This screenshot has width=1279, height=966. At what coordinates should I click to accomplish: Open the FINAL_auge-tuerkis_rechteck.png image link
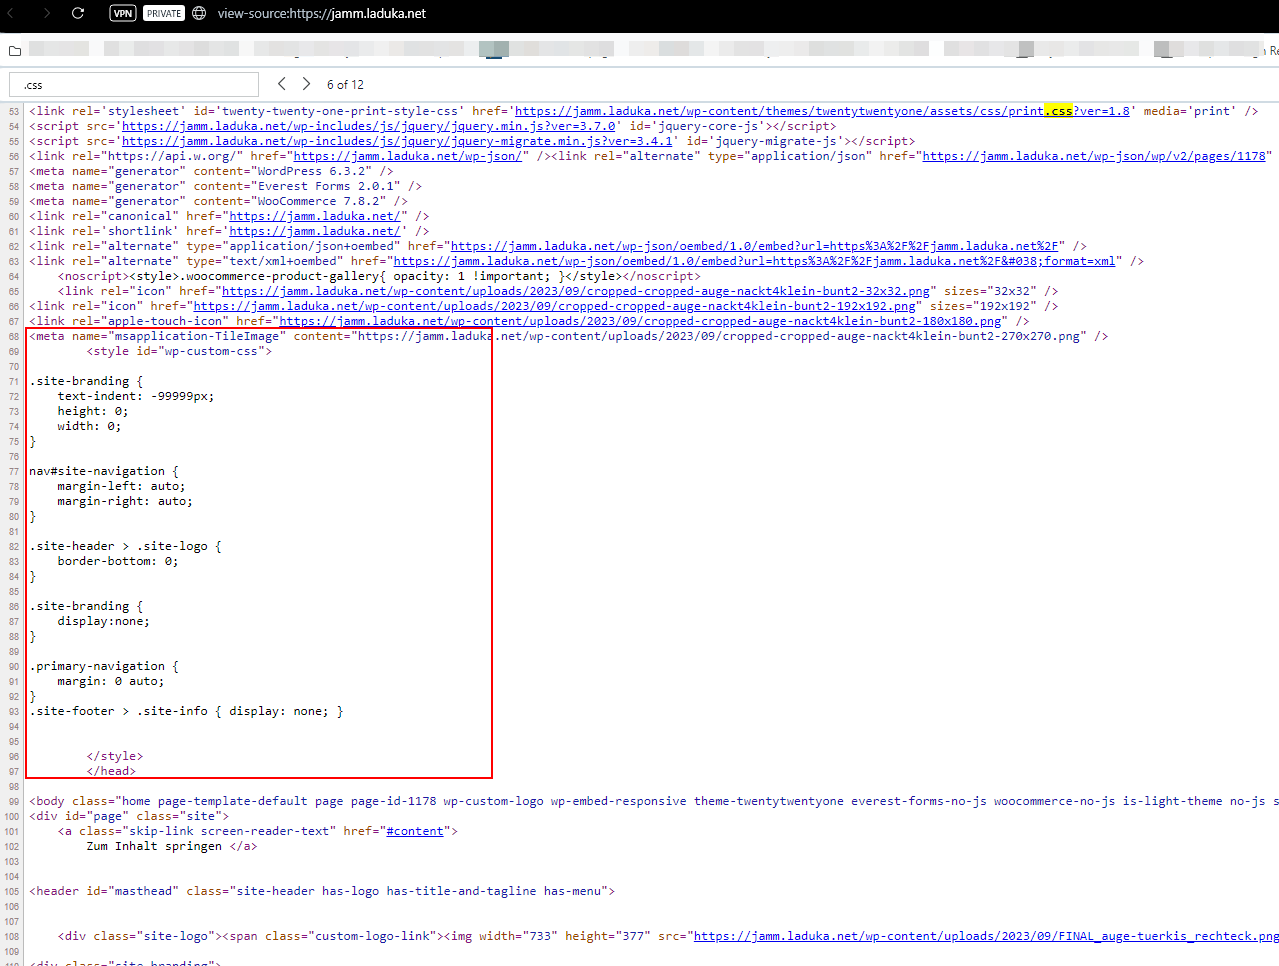coord(986,936)
